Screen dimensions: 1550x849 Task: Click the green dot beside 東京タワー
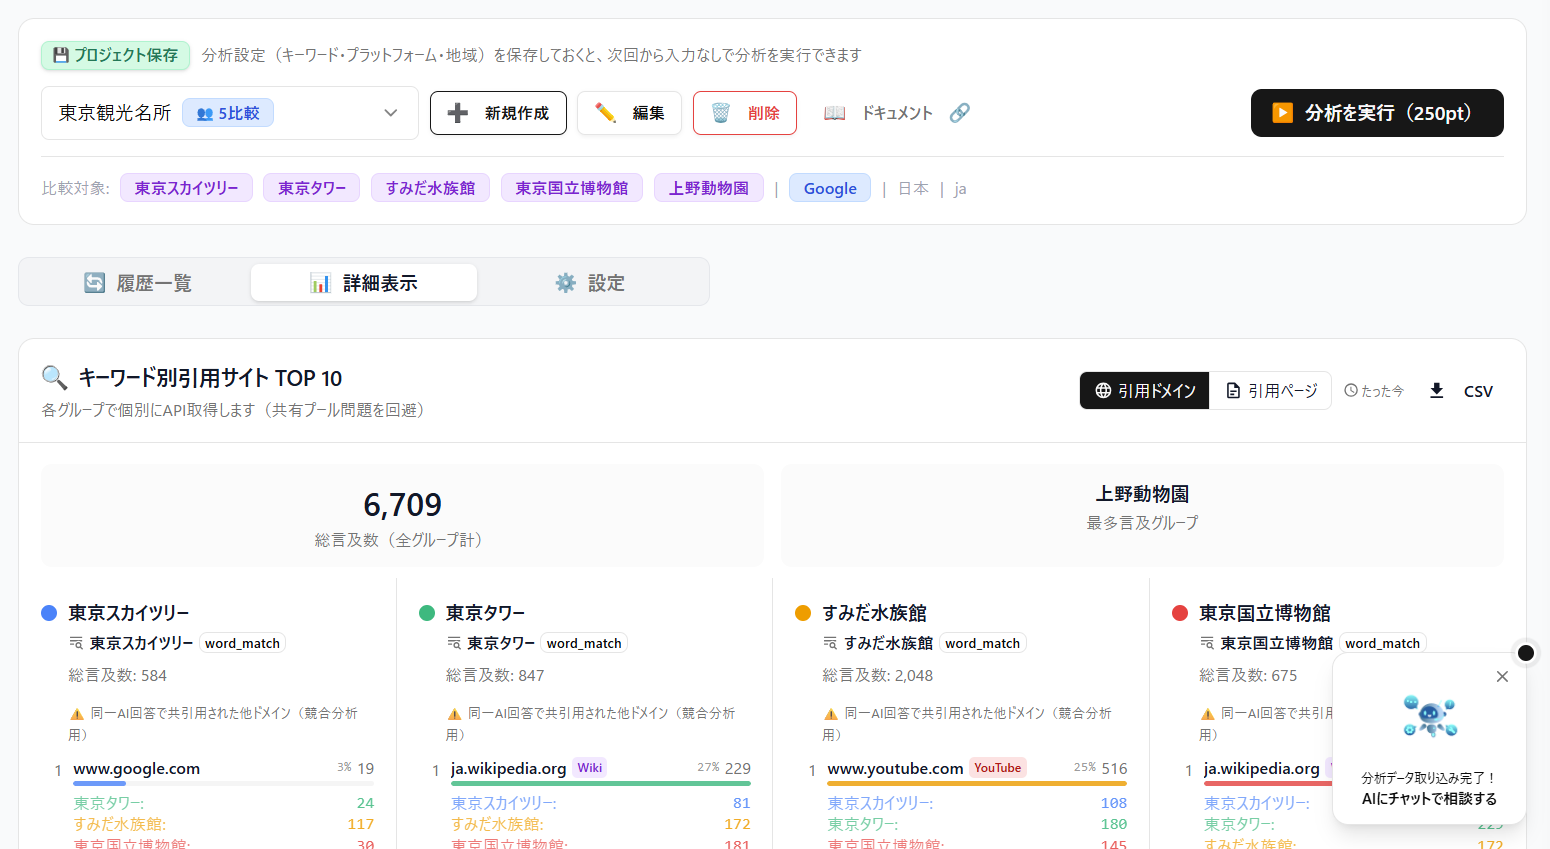click(x=427, y=613)
